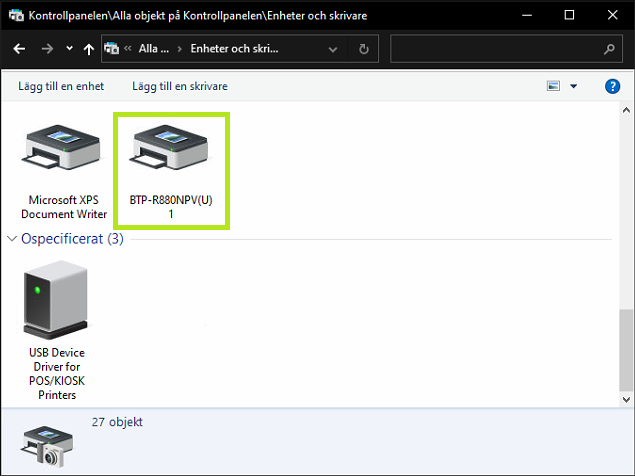Viewport: 635px width, 476px height.
Task: Click inside the search input field
Action: pyautogui.click(x=495, y=48)
